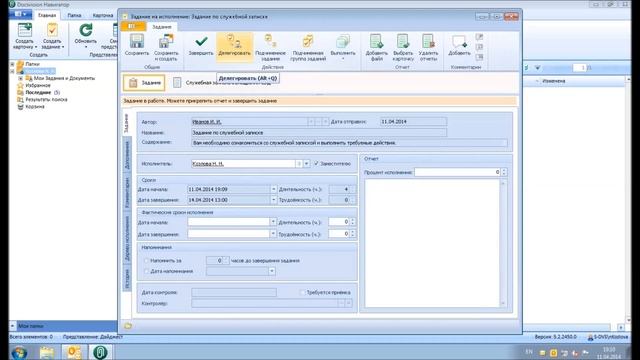
Task: Select the Комментарии vertical side tab
Action: click(127, 192)
